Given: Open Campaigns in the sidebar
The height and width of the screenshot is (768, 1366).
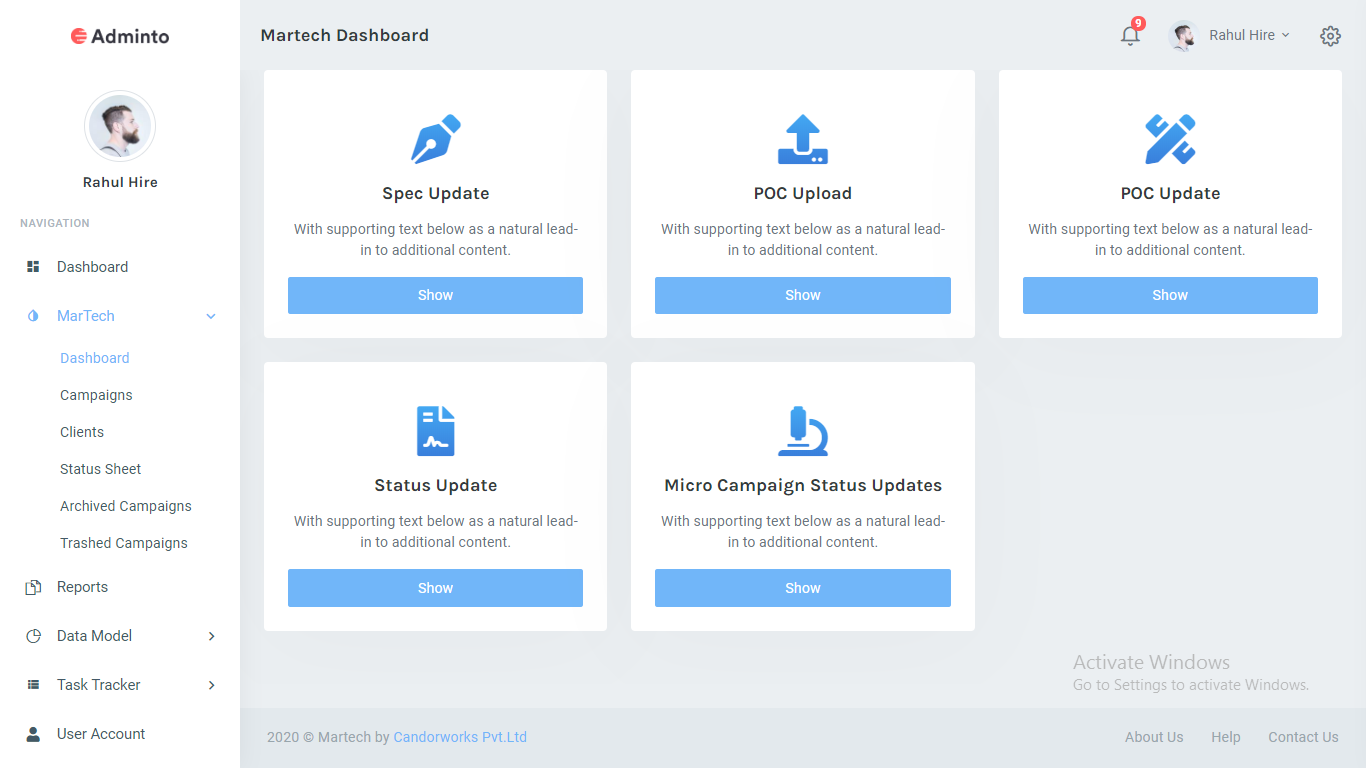Looking at the screenshot, I should coord(96,395).
